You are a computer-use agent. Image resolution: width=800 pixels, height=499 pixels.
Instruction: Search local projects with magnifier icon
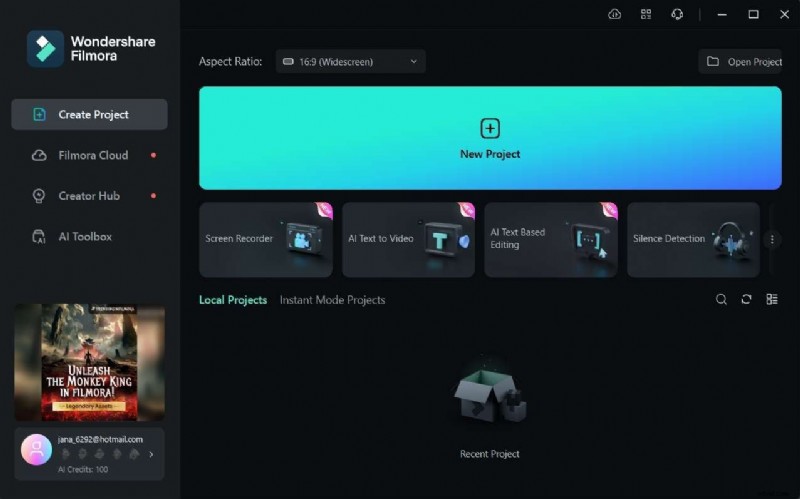tap(721, 299)
